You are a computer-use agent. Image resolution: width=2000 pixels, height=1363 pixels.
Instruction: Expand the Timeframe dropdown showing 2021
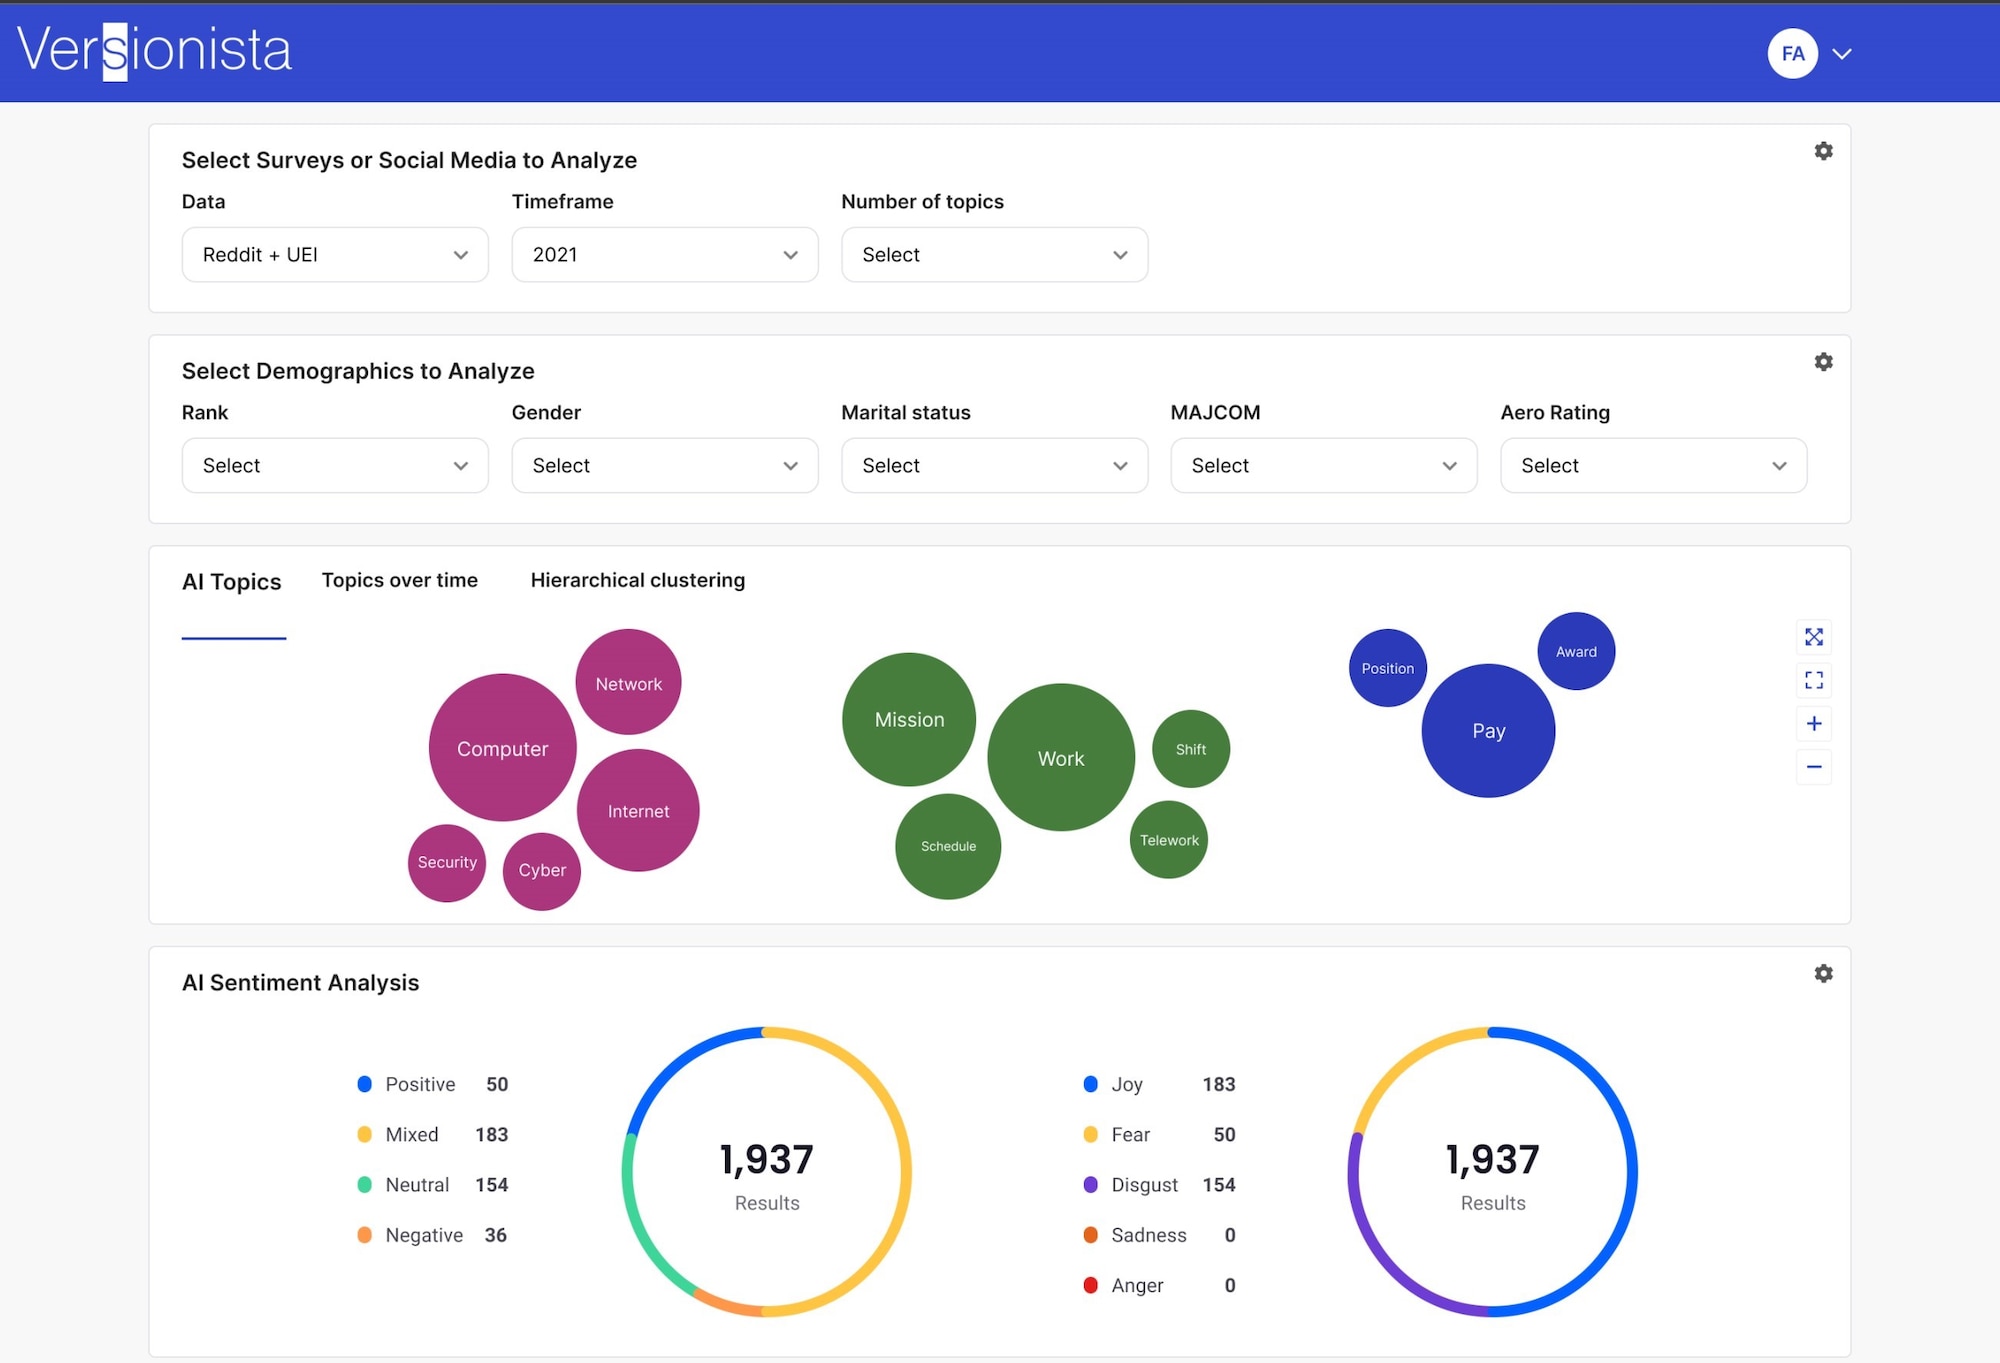pyautogui.click(x=664, y=254)
